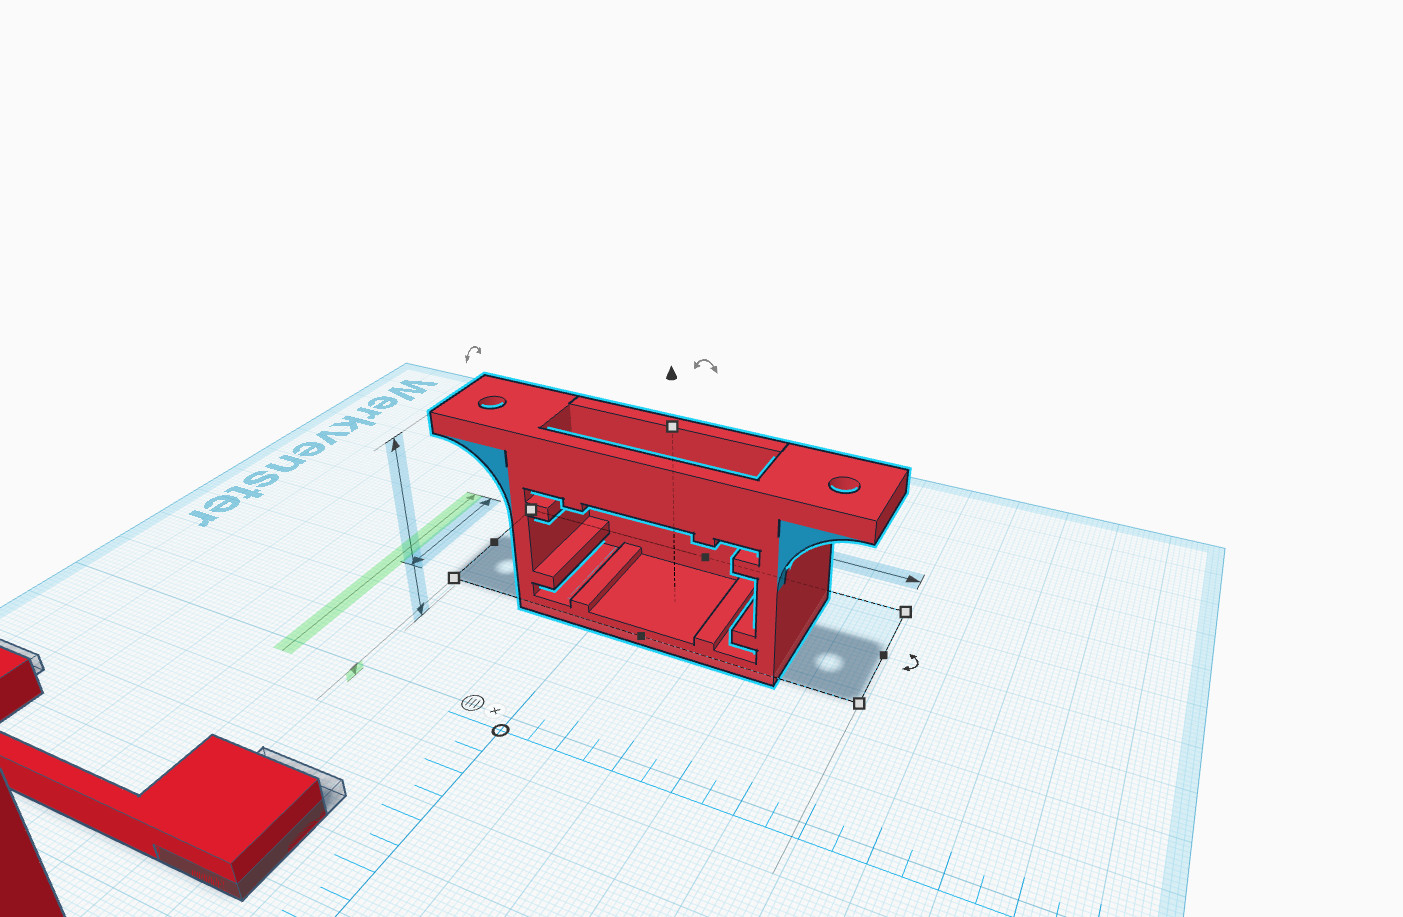Click the hatched-circle workplane origin icon

pos(471,703)
